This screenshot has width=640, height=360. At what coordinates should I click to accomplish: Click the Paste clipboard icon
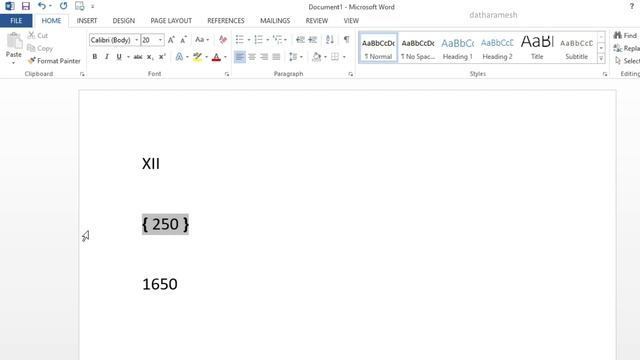coord(14,41)
